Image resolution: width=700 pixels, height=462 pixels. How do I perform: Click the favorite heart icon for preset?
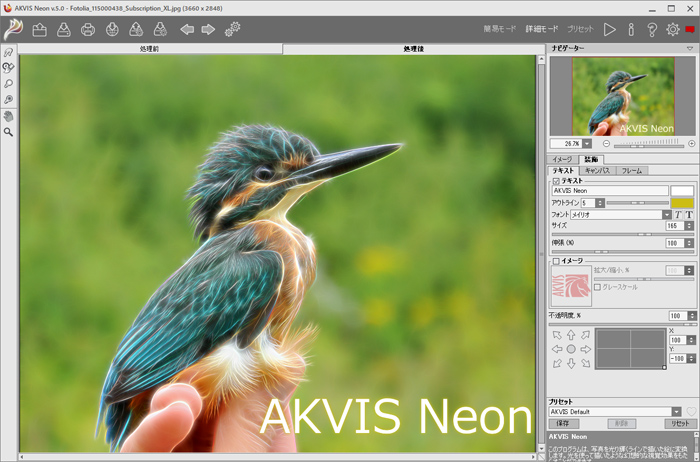click(x=691, y=412)
